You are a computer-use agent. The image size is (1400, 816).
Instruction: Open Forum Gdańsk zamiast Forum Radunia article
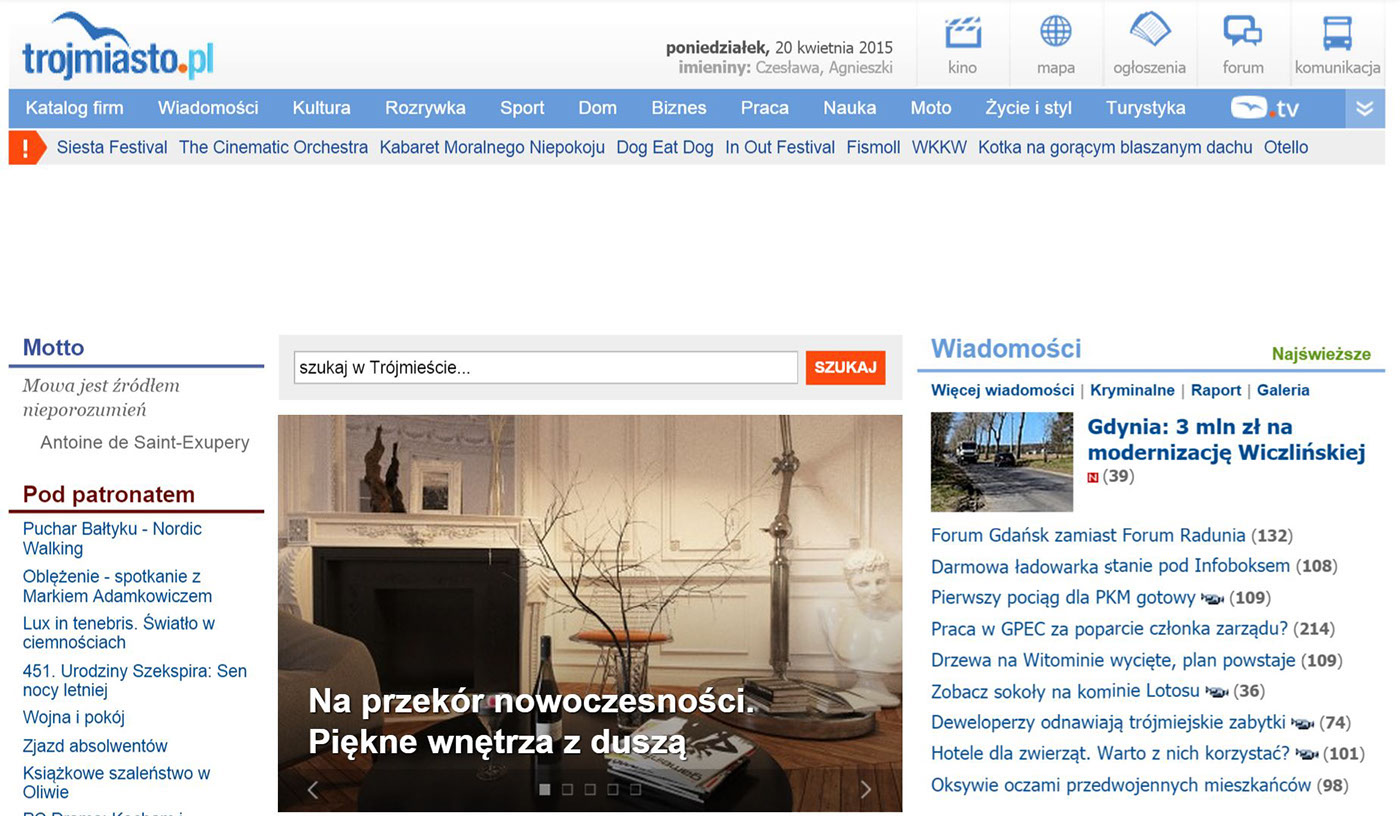(x=1088, y=535)
